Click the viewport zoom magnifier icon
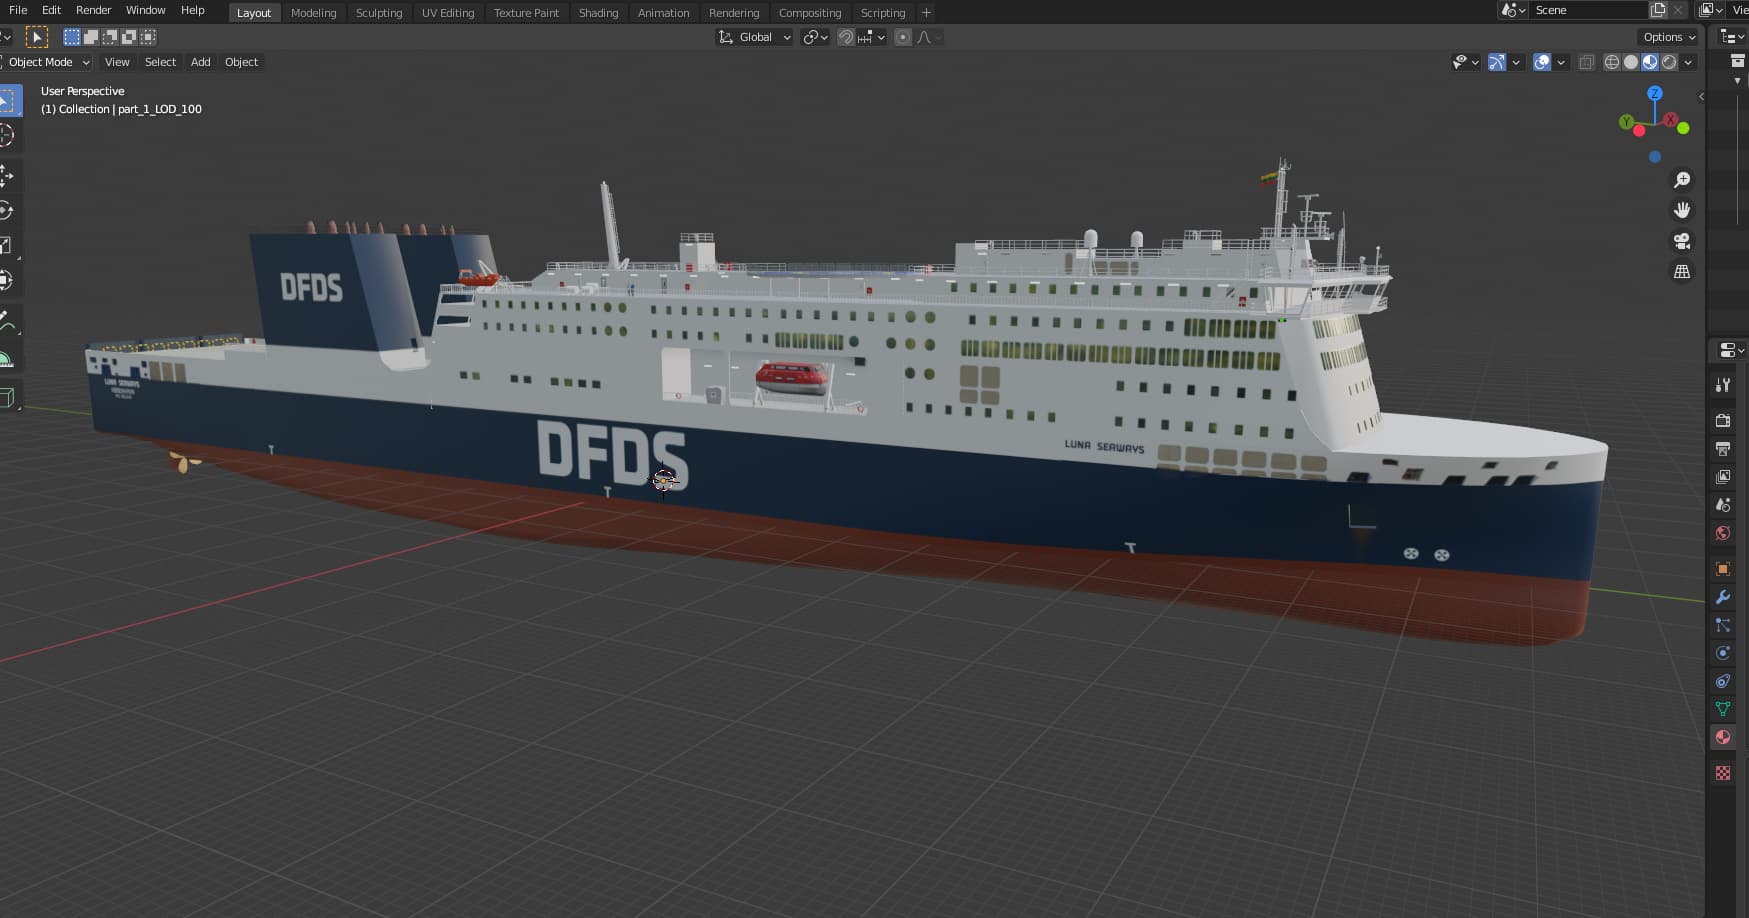Image resolution: width=1749 pixels, height=918 pixels. click(1682, 180)
